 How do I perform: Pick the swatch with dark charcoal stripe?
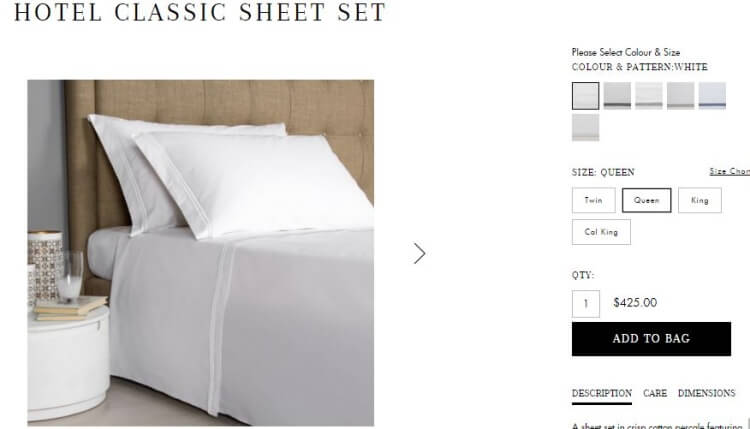(x=617, y=96)
